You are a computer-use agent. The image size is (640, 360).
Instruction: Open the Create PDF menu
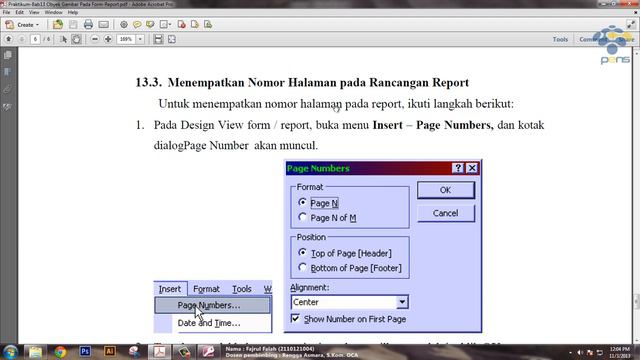pyautogui.click(x=22, y=25)
